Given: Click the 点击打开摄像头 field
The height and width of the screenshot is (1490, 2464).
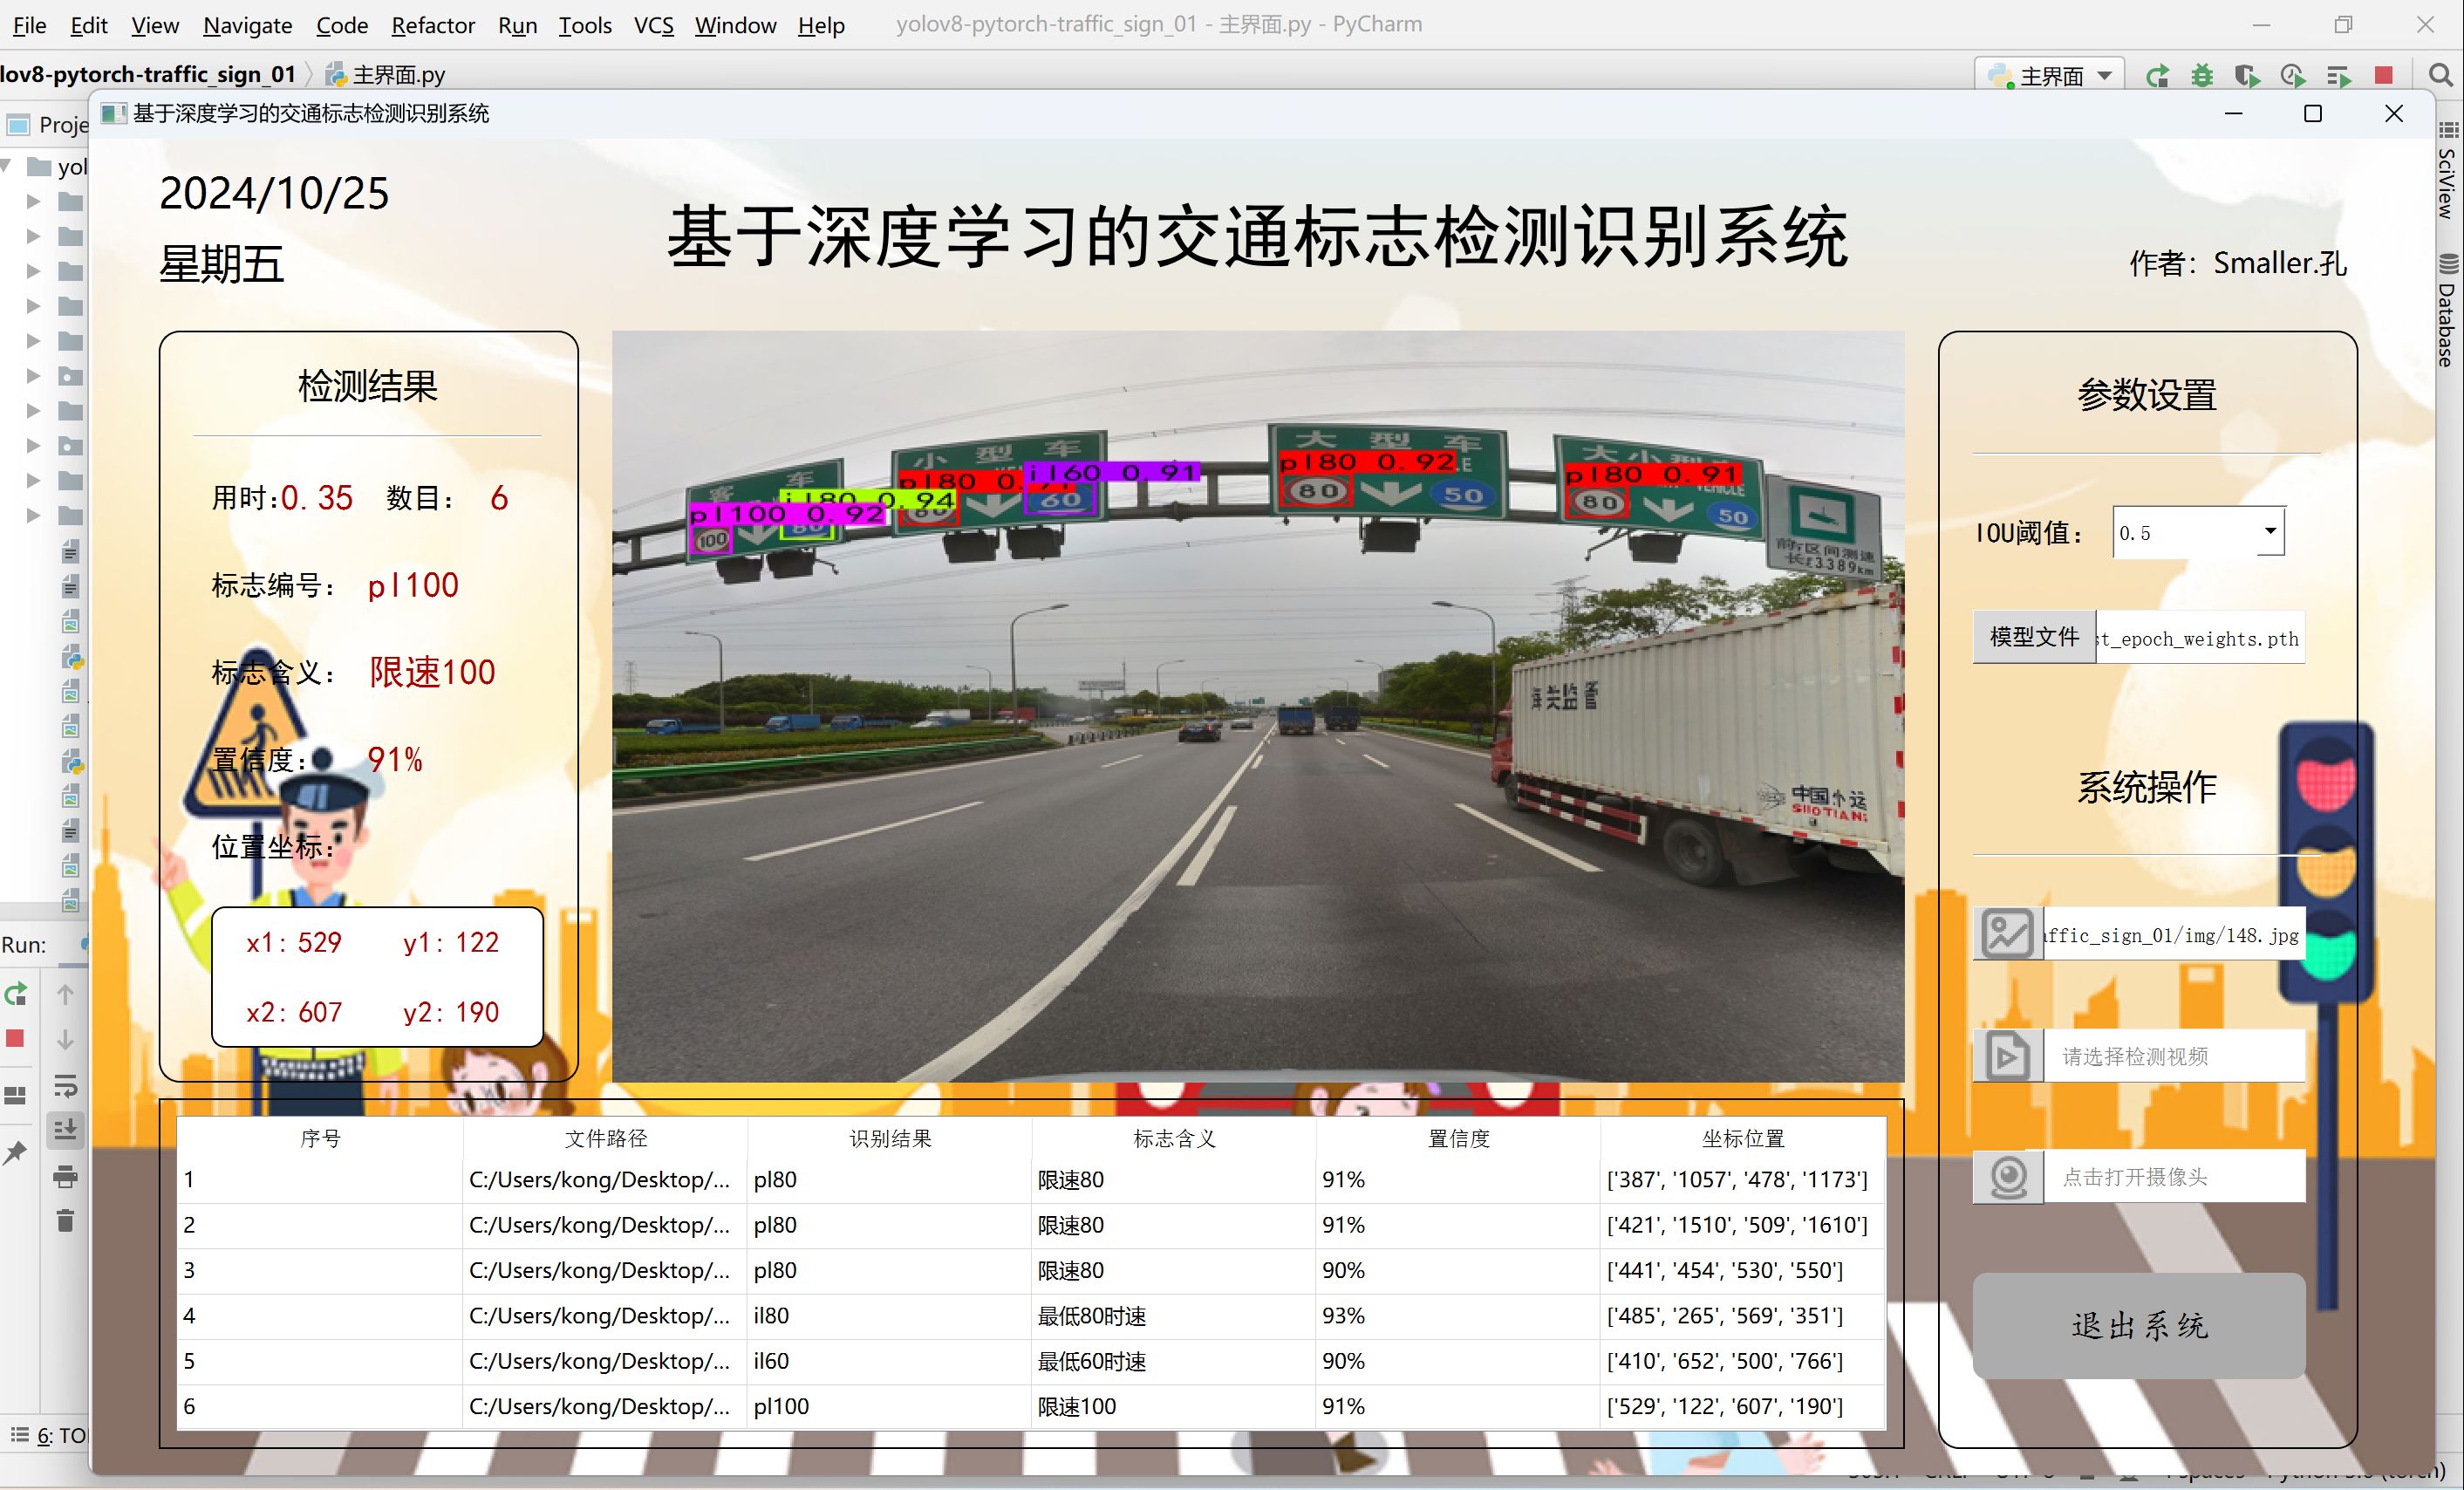Looking at the screenshot, I should point(2174,1177).
